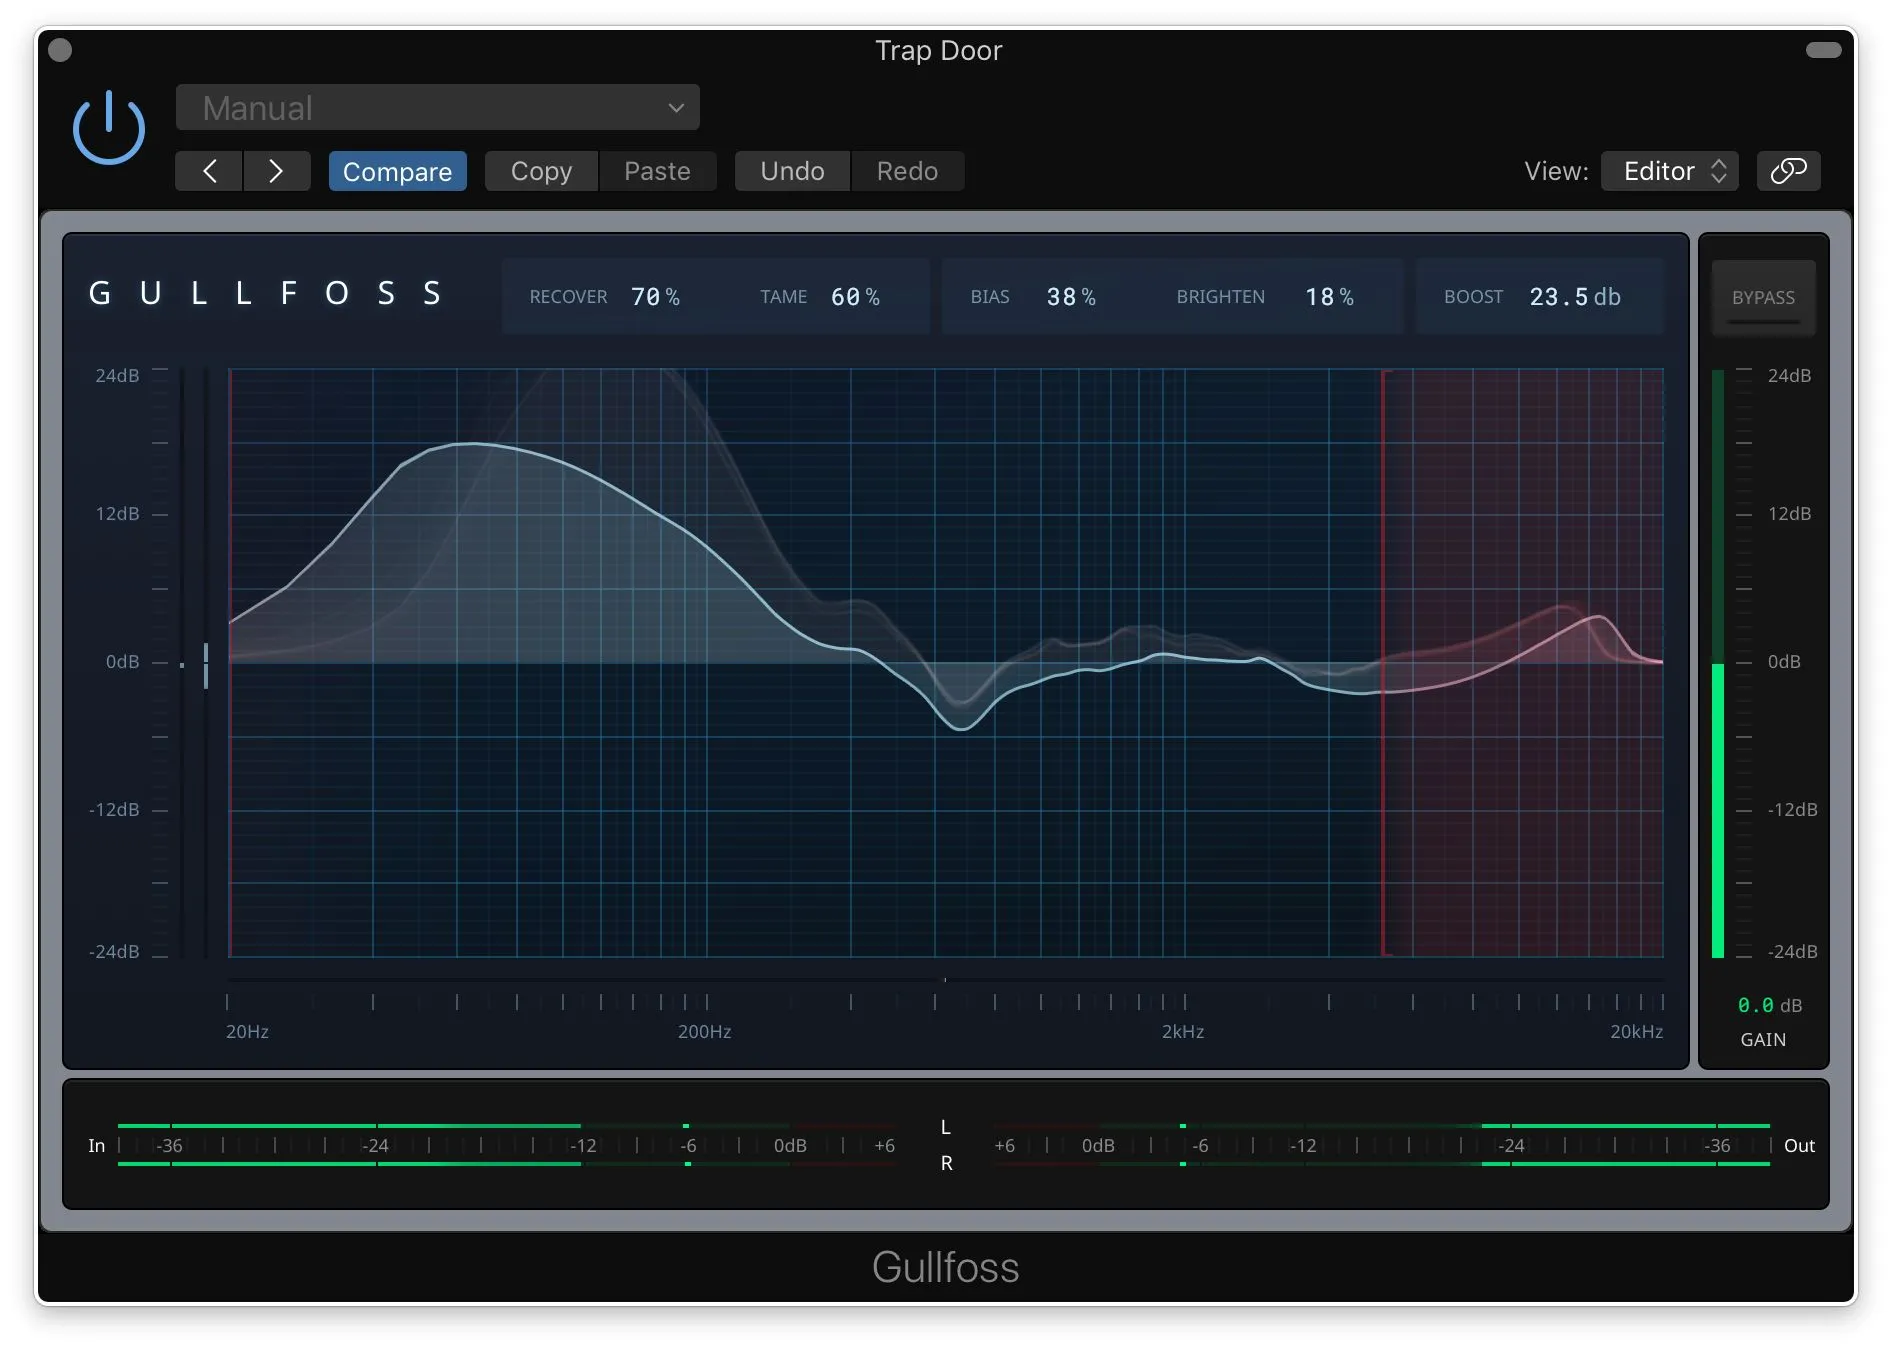Click the Out level meter label
This screenshot has width=1892, height=1348.
tap(1799, 1145)
